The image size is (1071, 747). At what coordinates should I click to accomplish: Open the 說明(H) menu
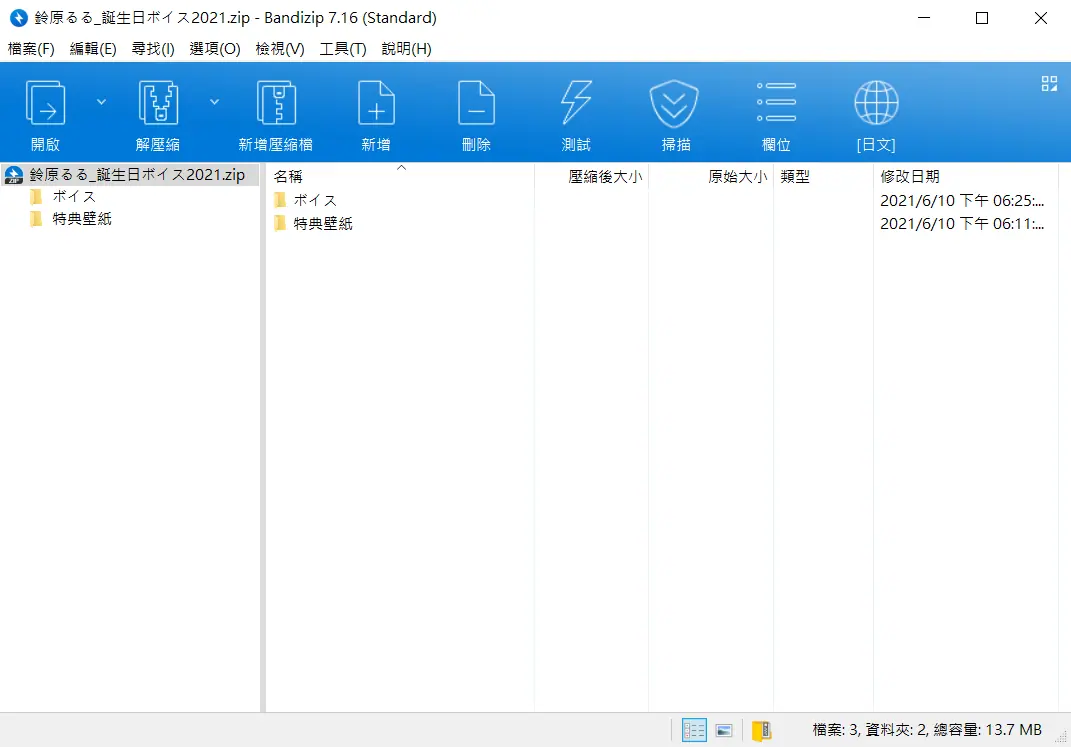pos(406,48)
